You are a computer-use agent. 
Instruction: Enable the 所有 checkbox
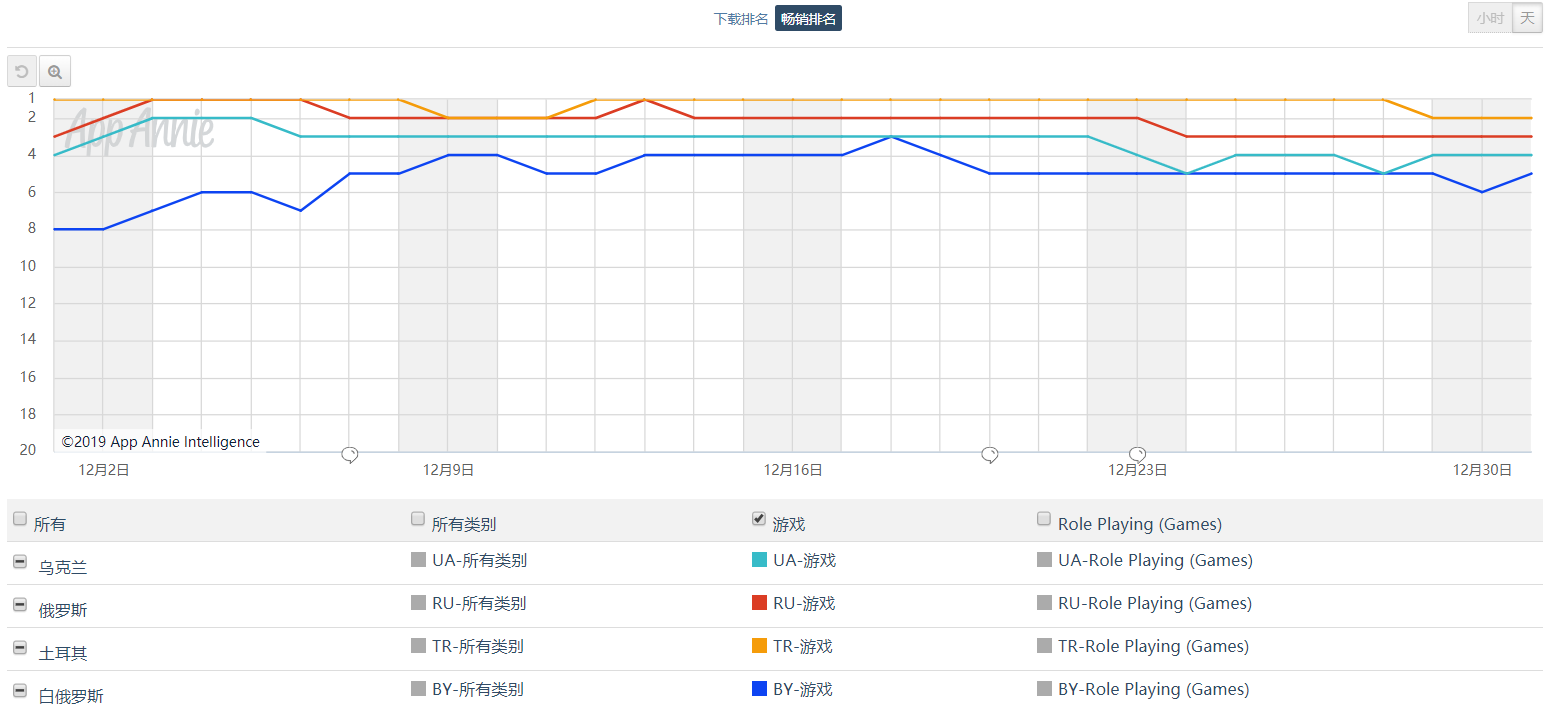(20, 518)
